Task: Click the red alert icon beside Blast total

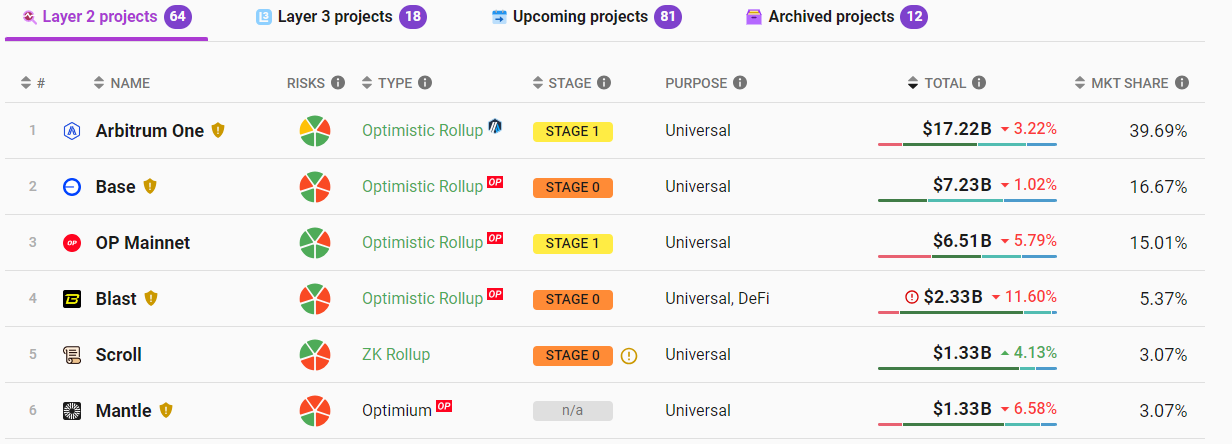Action: [x=911, y=297]
